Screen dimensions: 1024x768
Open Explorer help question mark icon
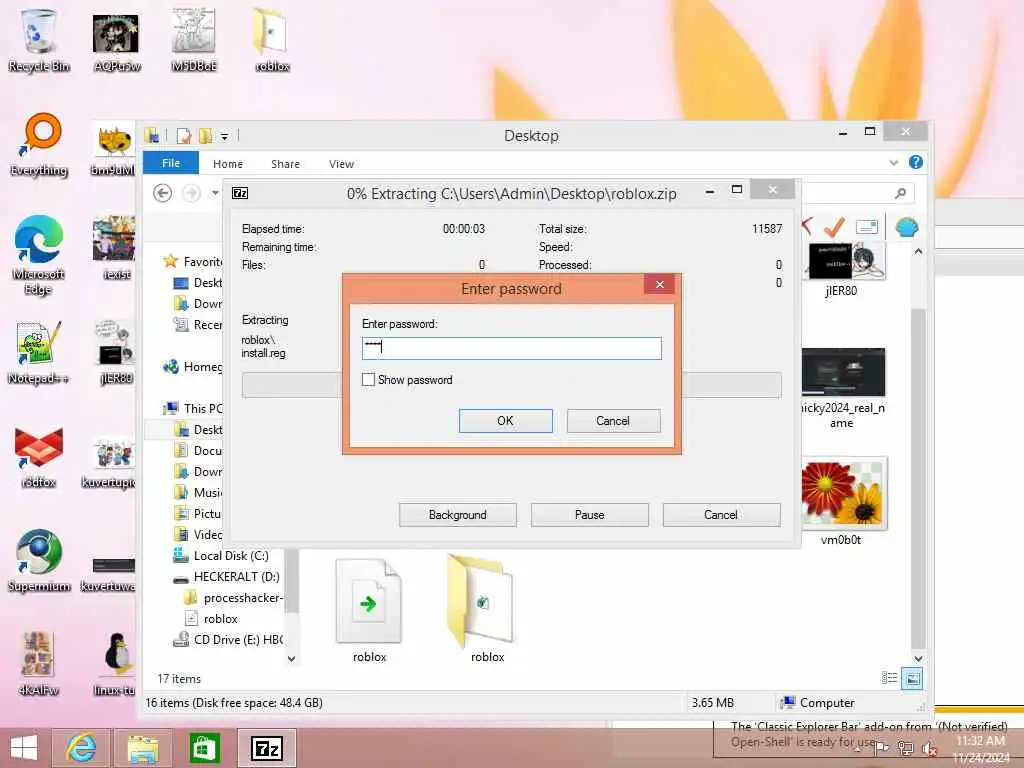(916, 162)
